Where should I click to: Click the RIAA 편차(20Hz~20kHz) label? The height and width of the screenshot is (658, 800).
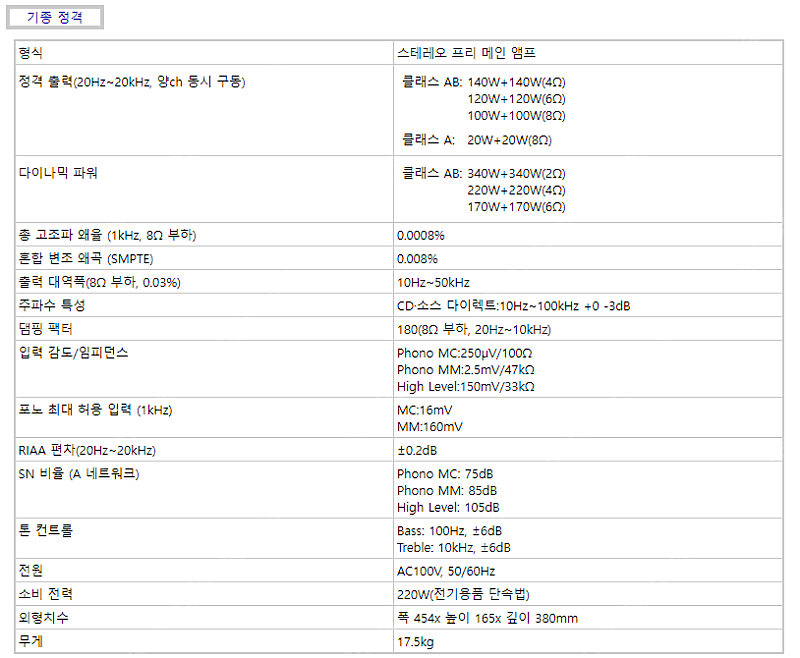click(87, 450)
